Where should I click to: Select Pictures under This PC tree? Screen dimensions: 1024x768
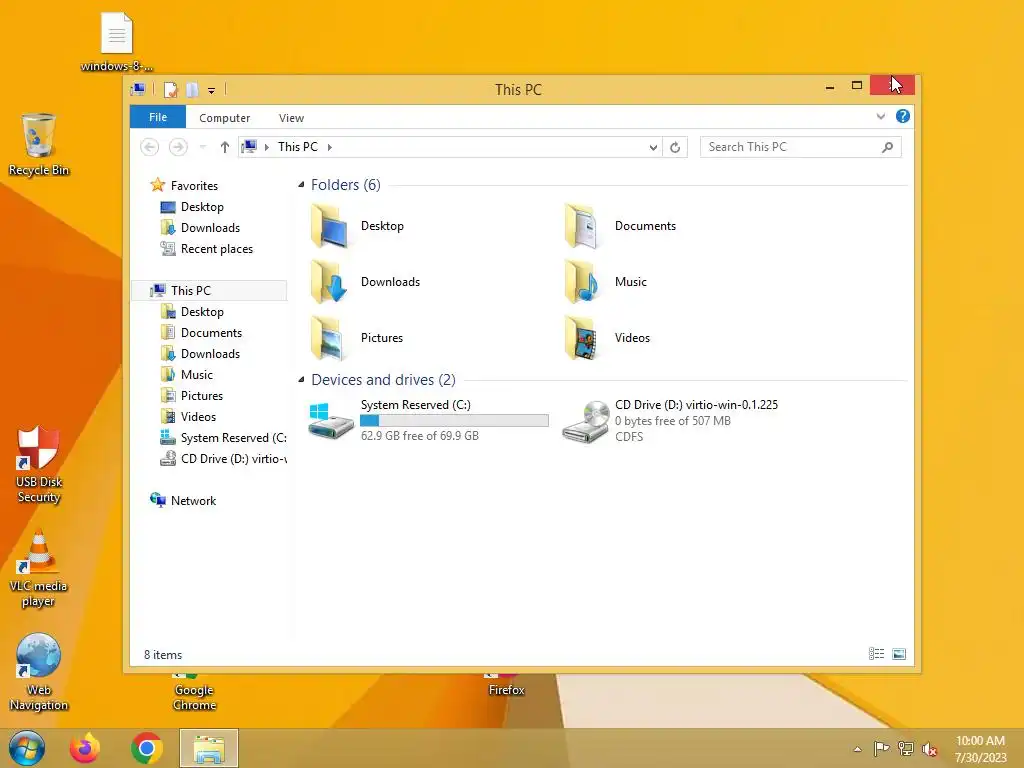coord(202,396)
